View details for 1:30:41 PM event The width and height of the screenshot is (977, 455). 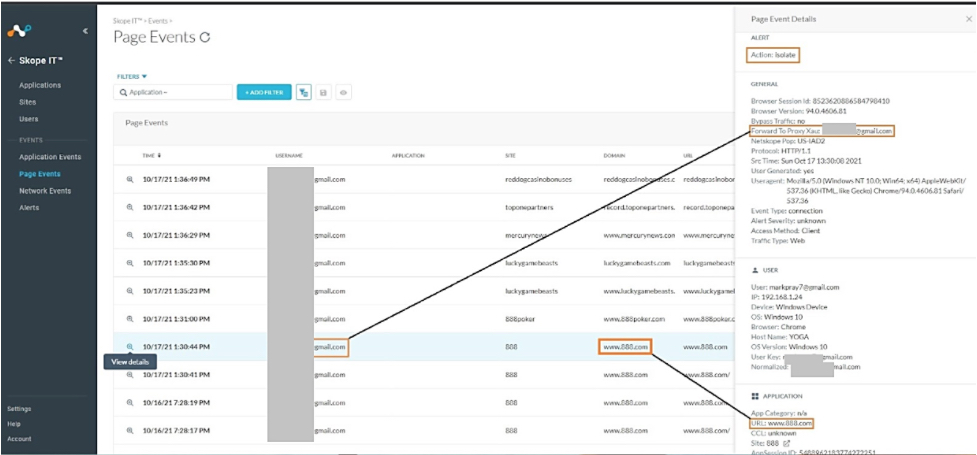point(130,375)
